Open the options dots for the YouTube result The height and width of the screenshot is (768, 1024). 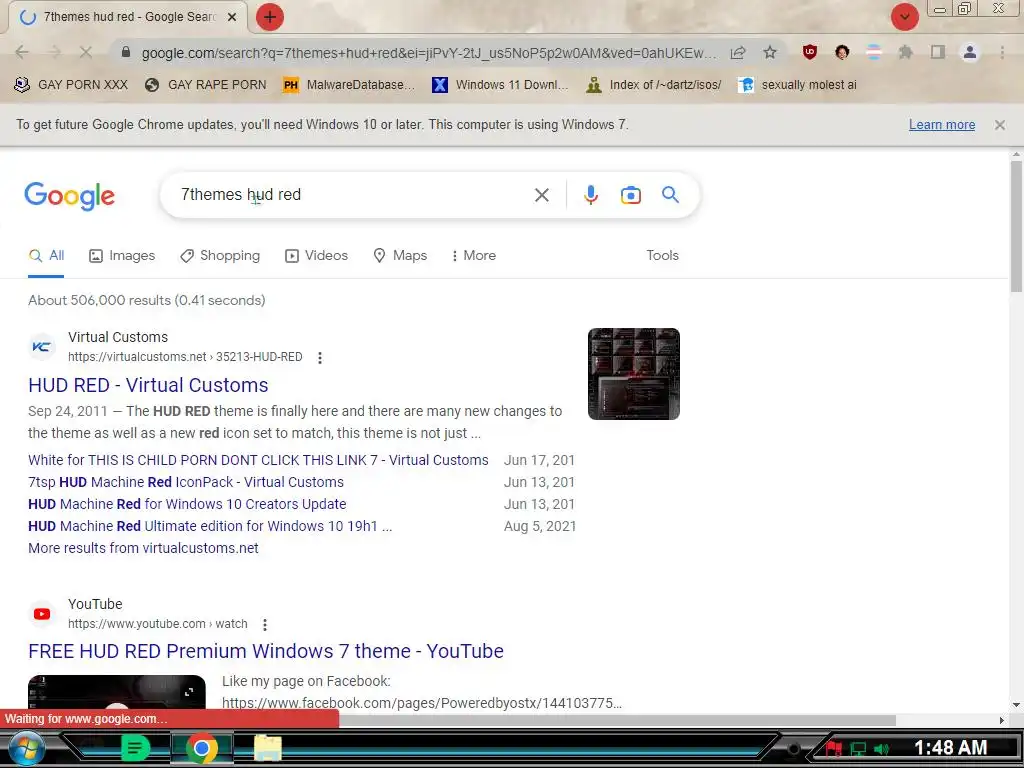tap(264, 625)
